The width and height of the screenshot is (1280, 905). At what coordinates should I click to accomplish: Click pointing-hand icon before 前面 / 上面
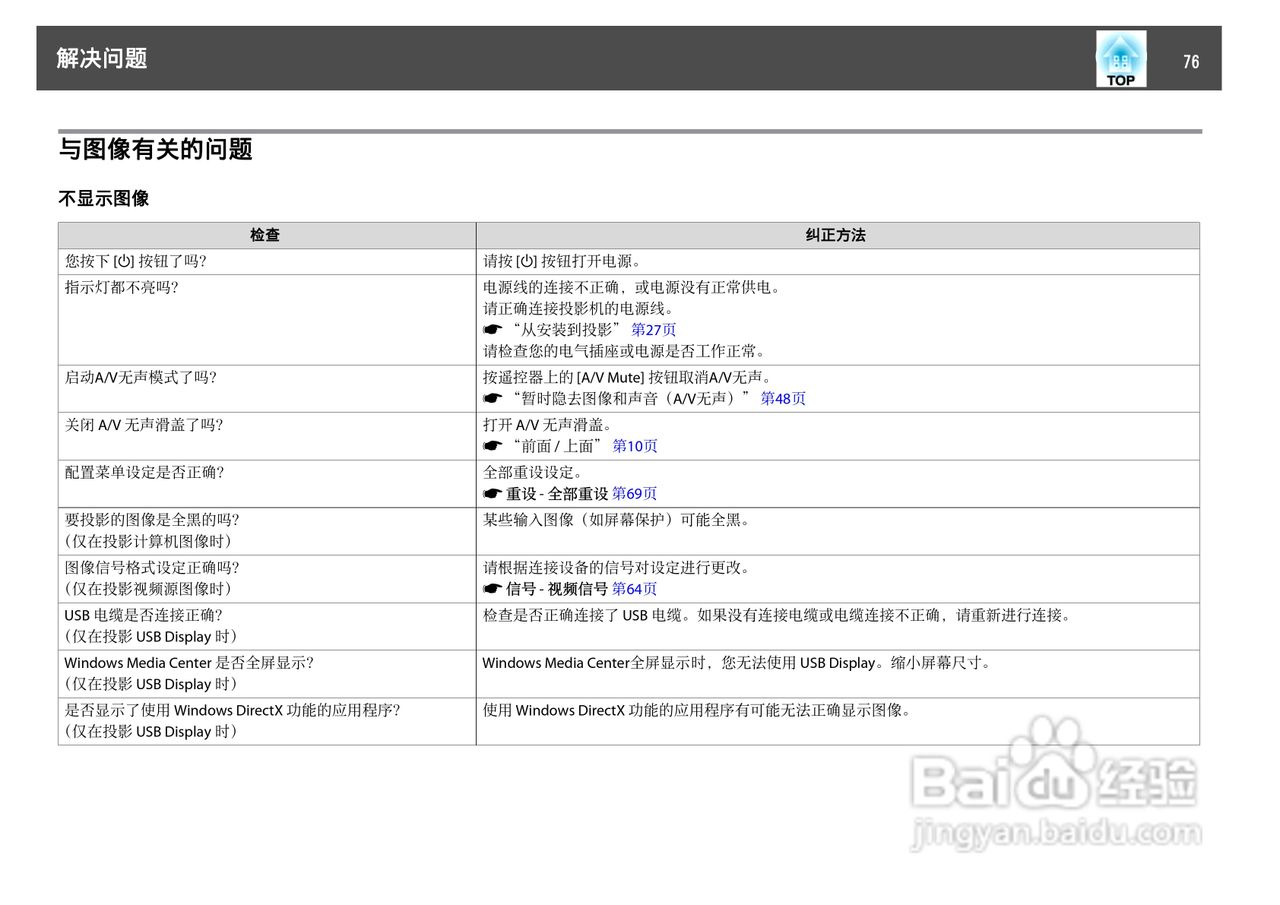point(492,446)
